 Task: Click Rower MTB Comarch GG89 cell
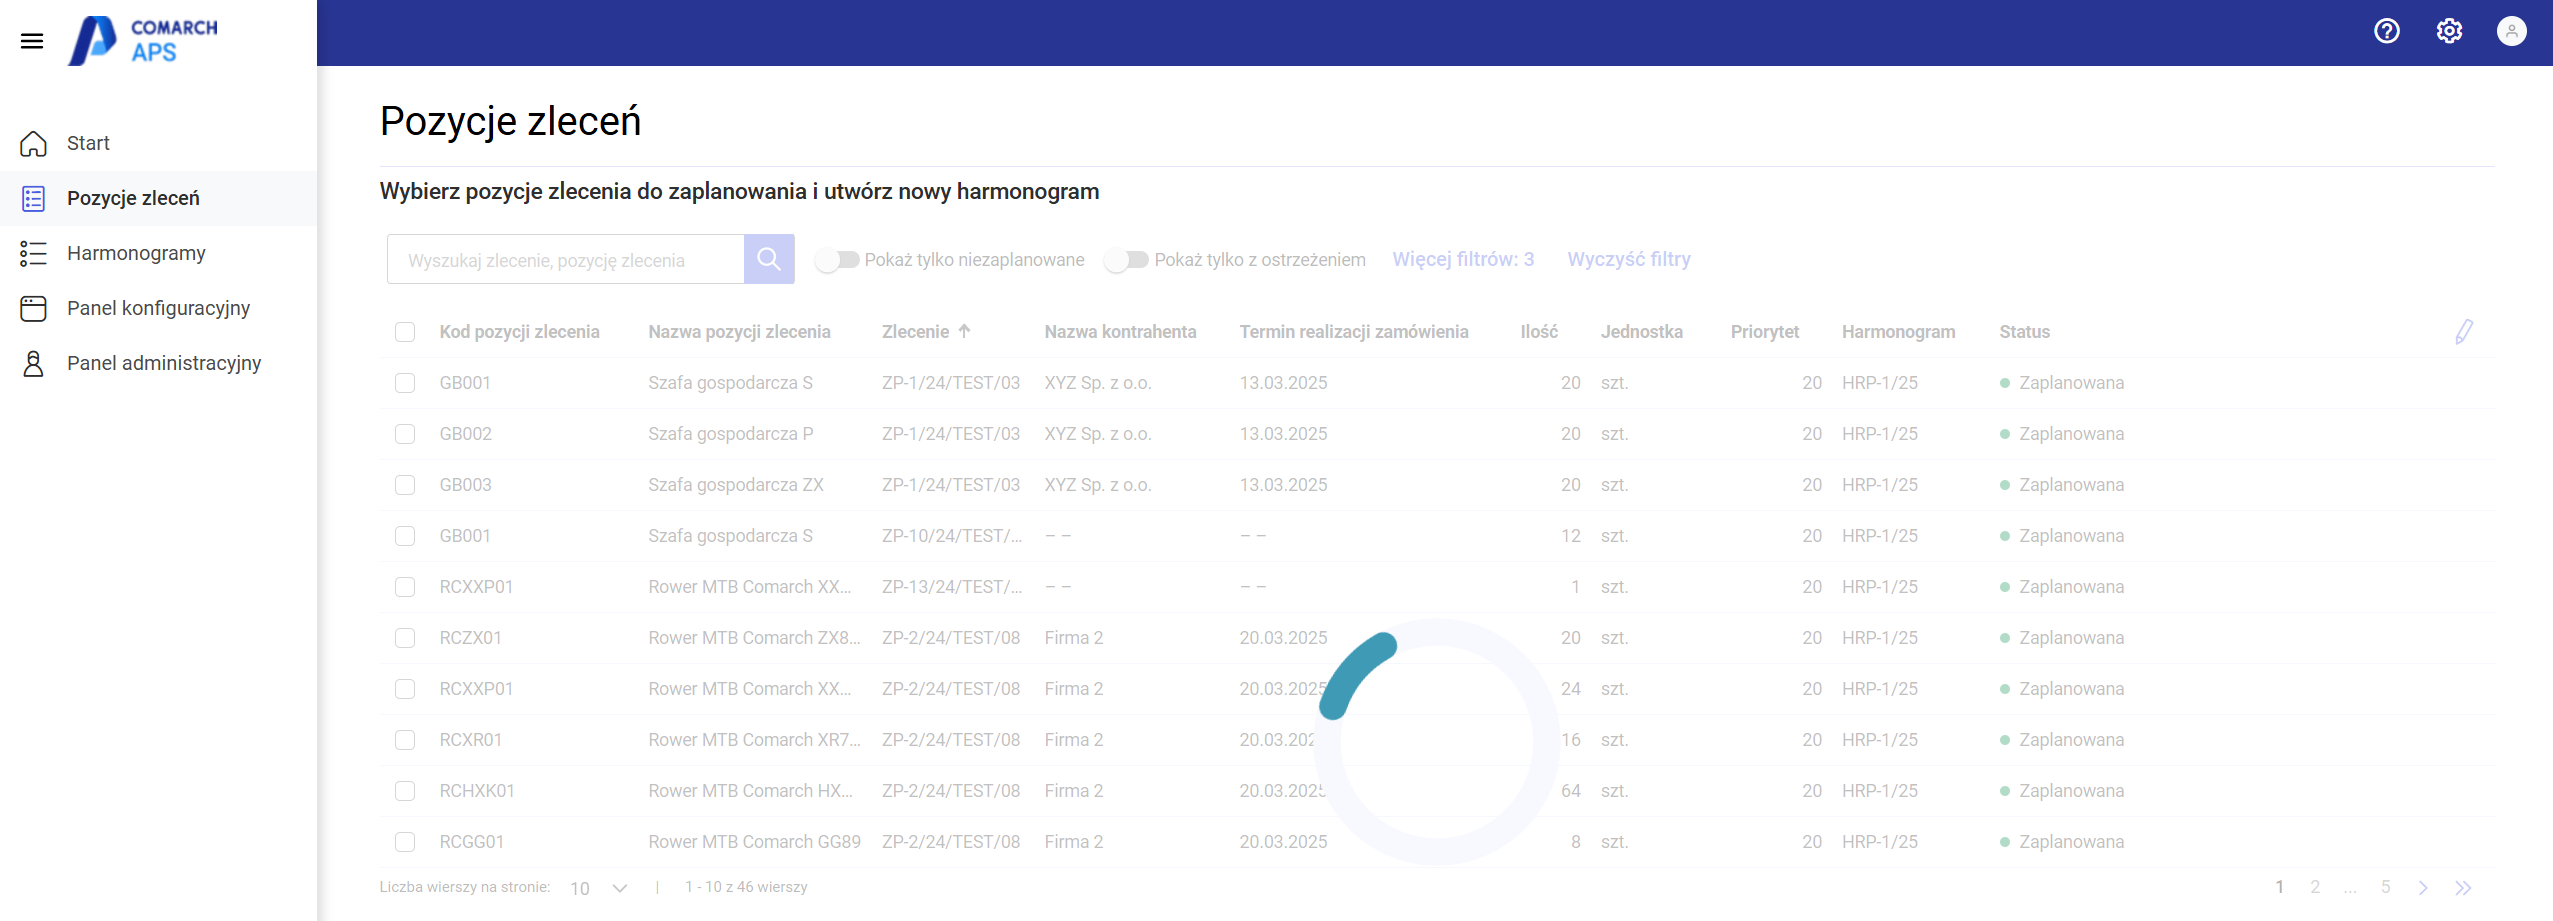click(x=754, y=842)
